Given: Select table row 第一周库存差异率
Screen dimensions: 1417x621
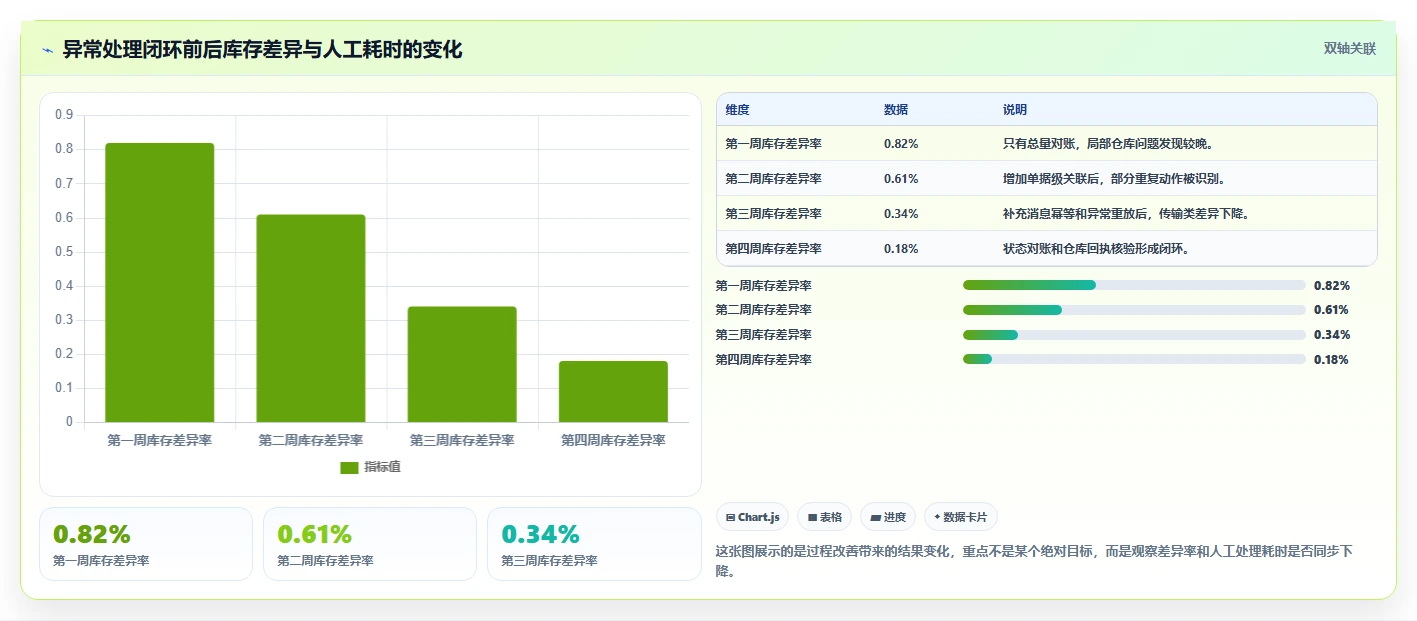Looking at the screenshot, I should (x=1047, y=144).
